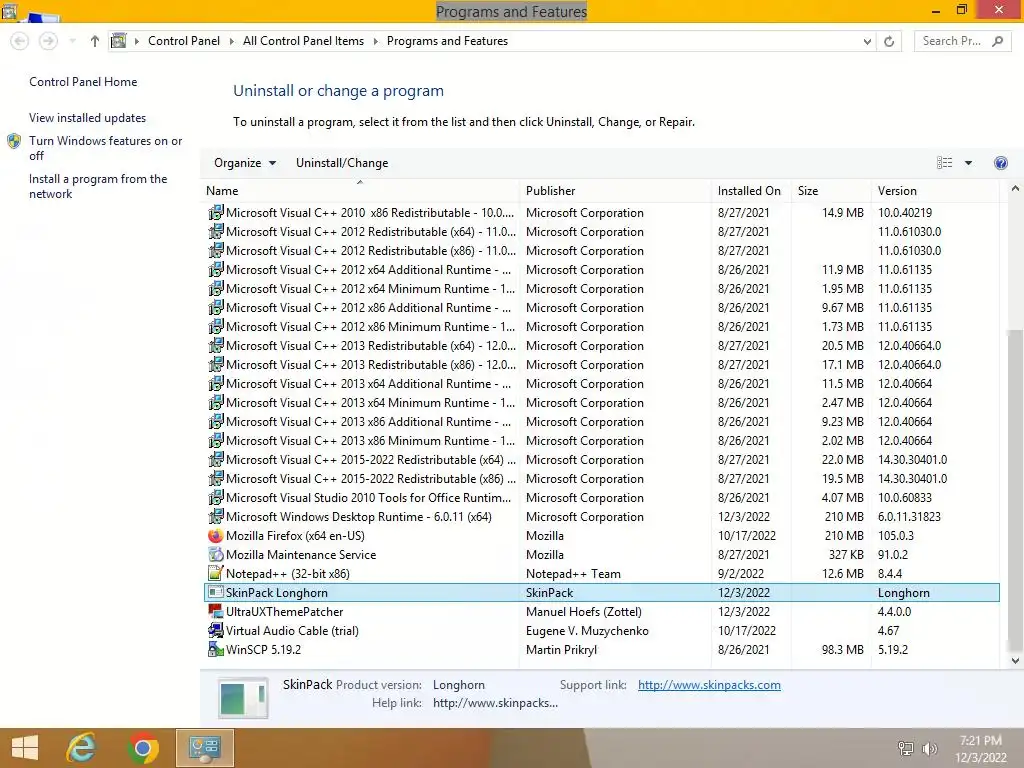Click the SkinPack details pane thumbnail
Viewport: 1024px width, 768px height.
tap(242, 697)
